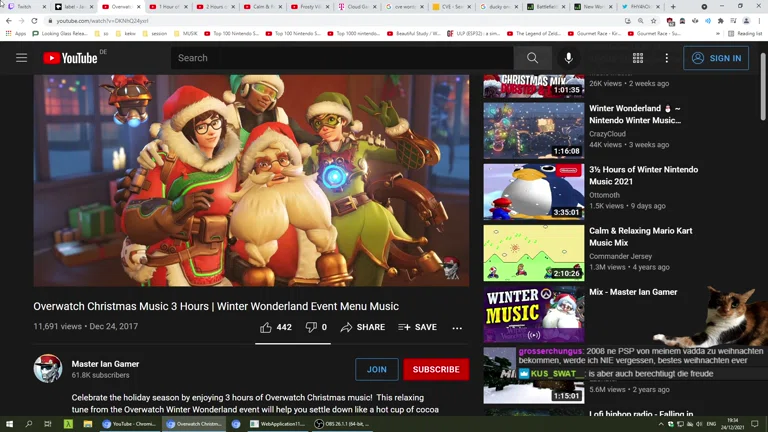Show more bookmarks overflow chevron
This screenshot has width=768, height=432.
point(718,33)
